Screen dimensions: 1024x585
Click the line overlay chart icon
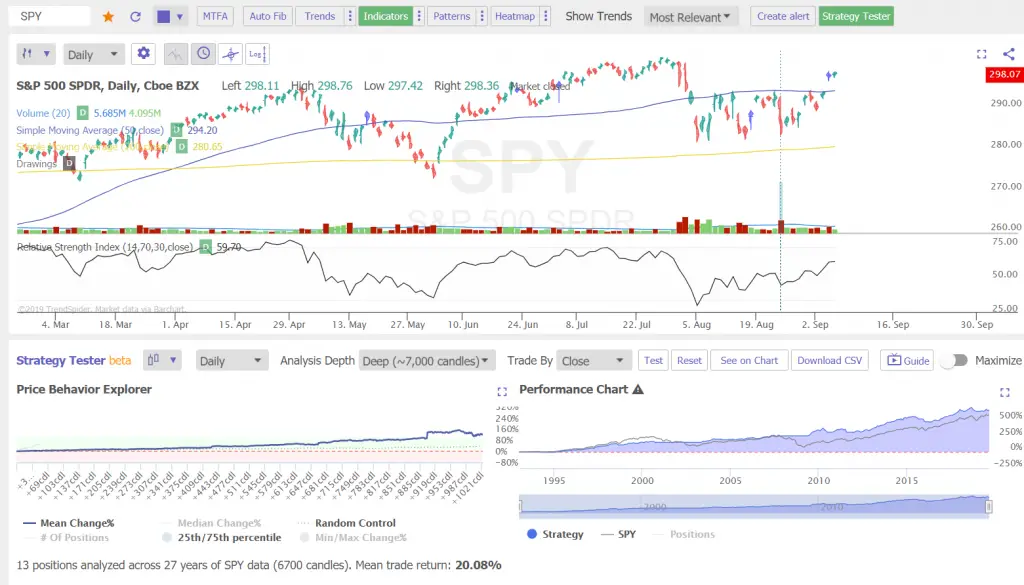pos(175,54)
